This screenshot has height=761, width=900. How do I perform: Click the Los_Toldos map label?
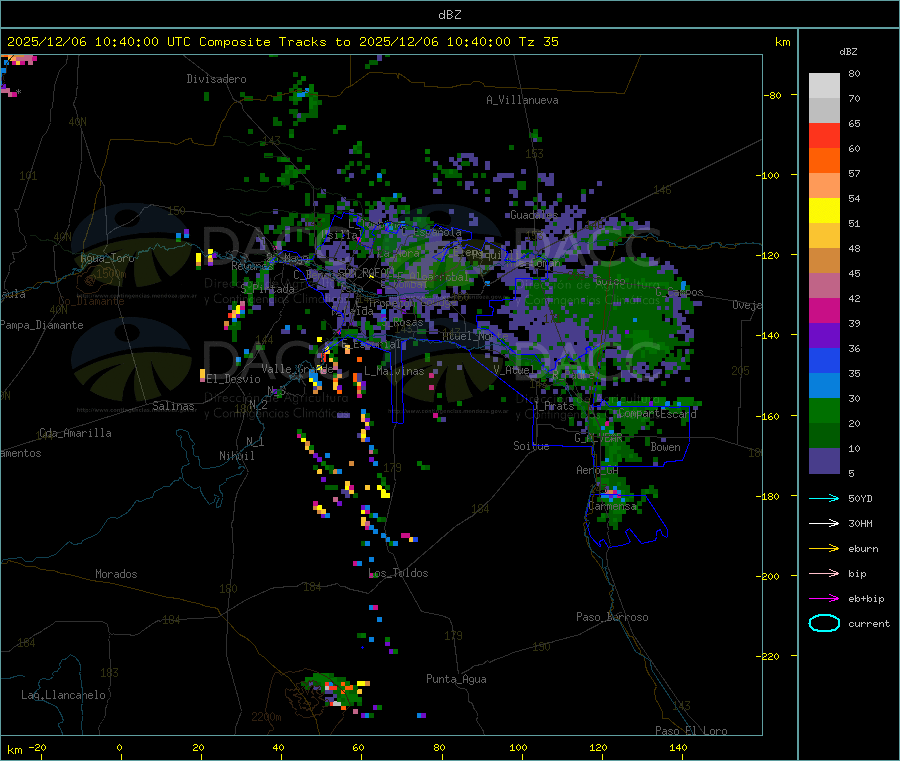(x=398, y=573)
